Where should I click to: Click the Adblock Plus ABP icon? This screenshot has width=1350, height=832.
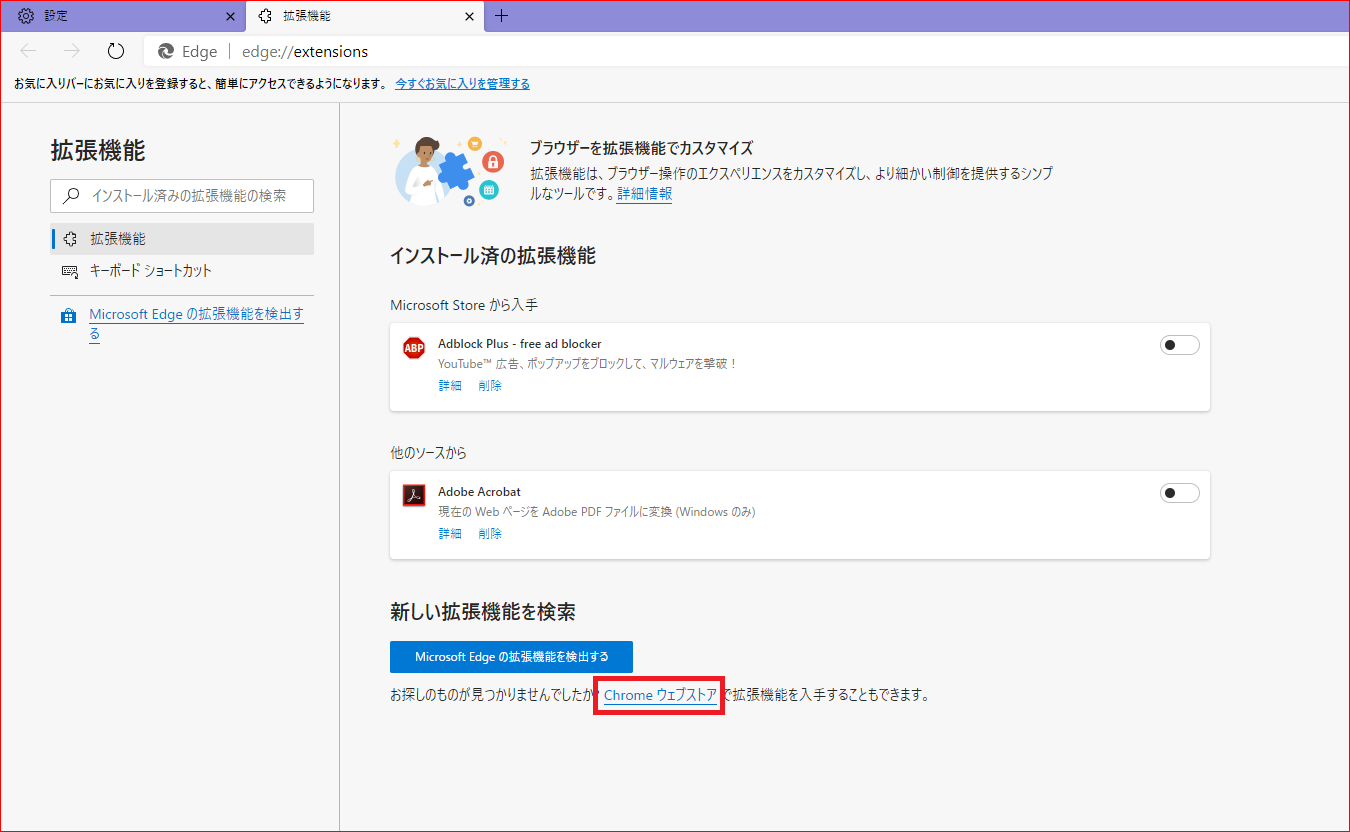[x=414, y=348]
